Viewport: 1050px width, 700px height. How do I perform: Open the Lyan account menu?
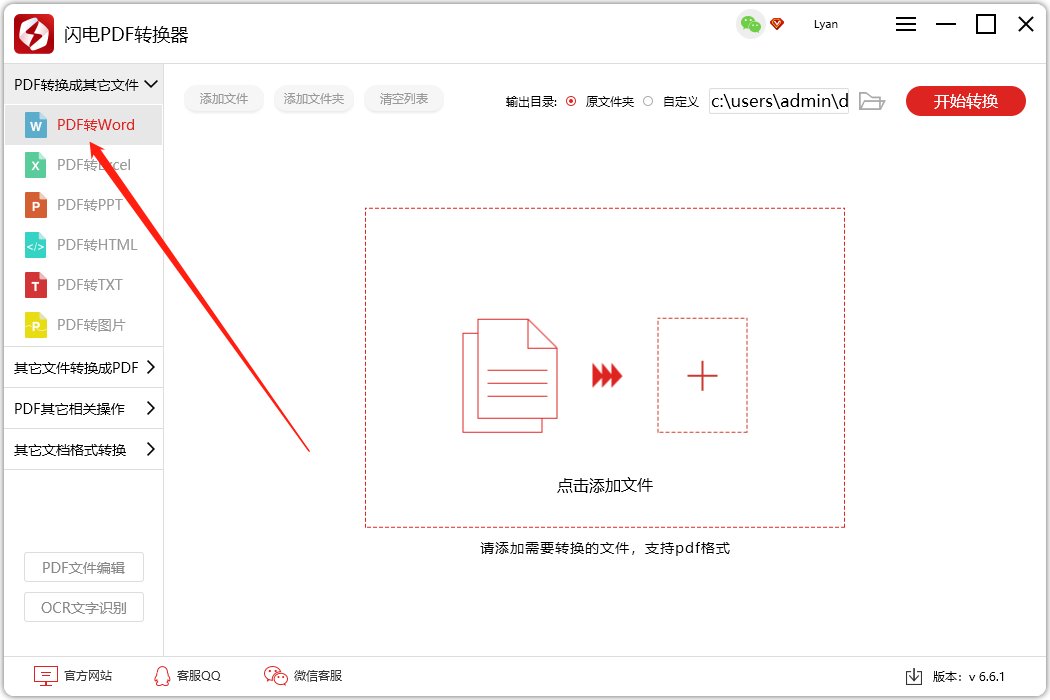[x=825, y=24]
